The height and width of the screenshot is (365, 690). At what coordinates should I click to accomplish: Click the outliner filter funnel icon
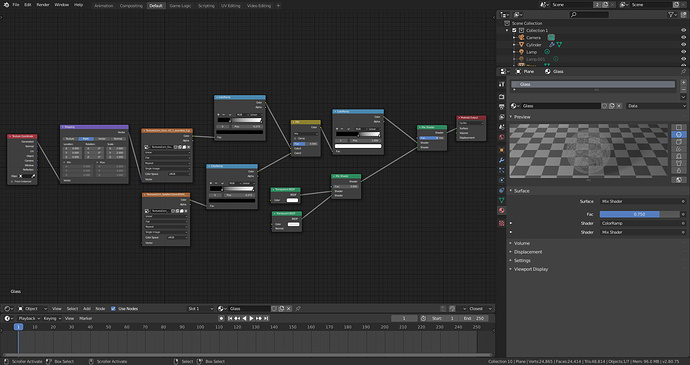pos(671,15)
